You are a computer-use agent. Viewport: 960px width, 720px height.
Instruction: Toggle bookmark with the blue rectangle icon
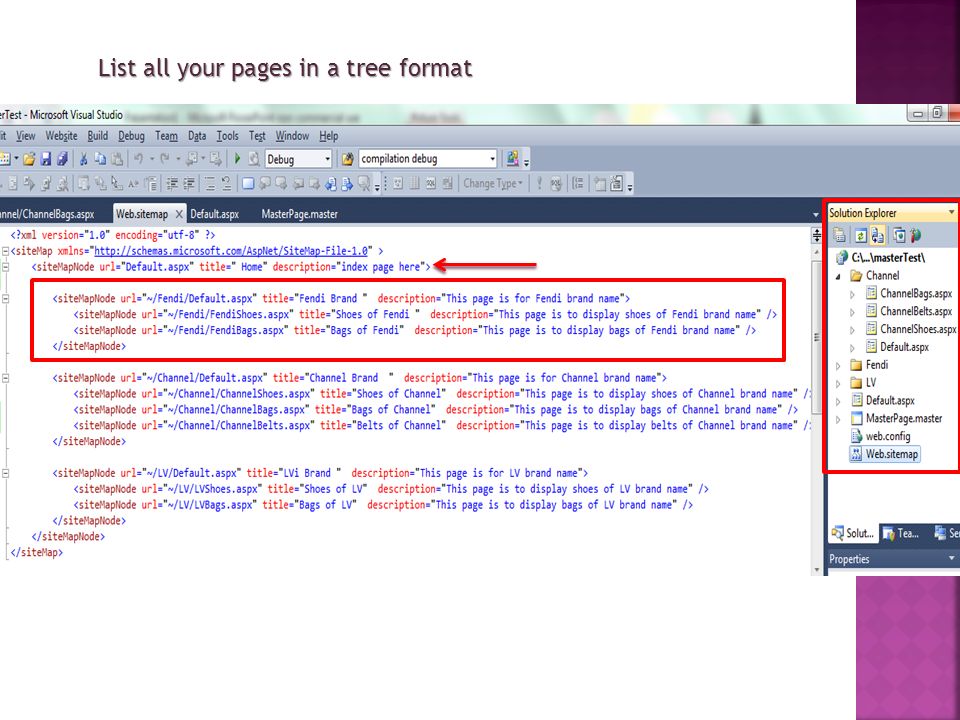click(x=248, y=183)
